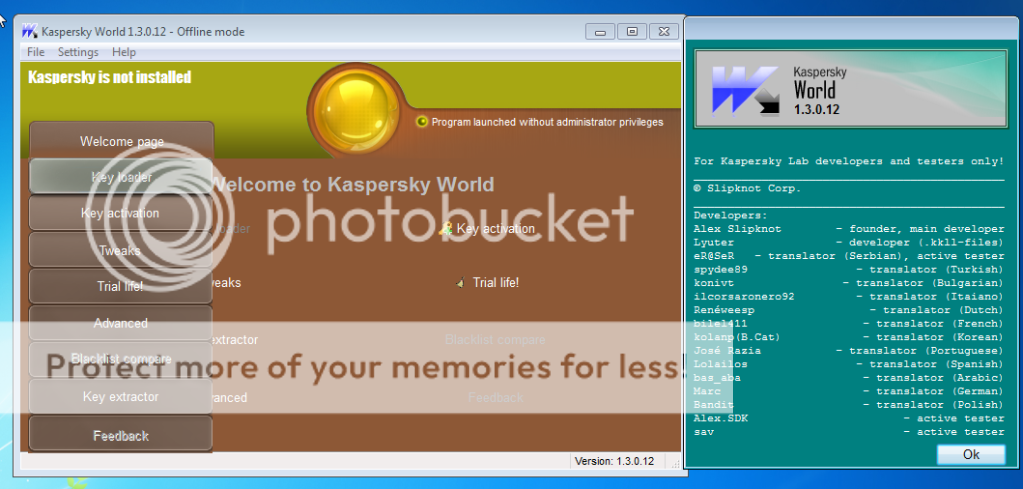The height and width of the screenshot is (489, 1023).
Task: Open the Help menu
Action: pyautogui.click(x=124, y=52)
